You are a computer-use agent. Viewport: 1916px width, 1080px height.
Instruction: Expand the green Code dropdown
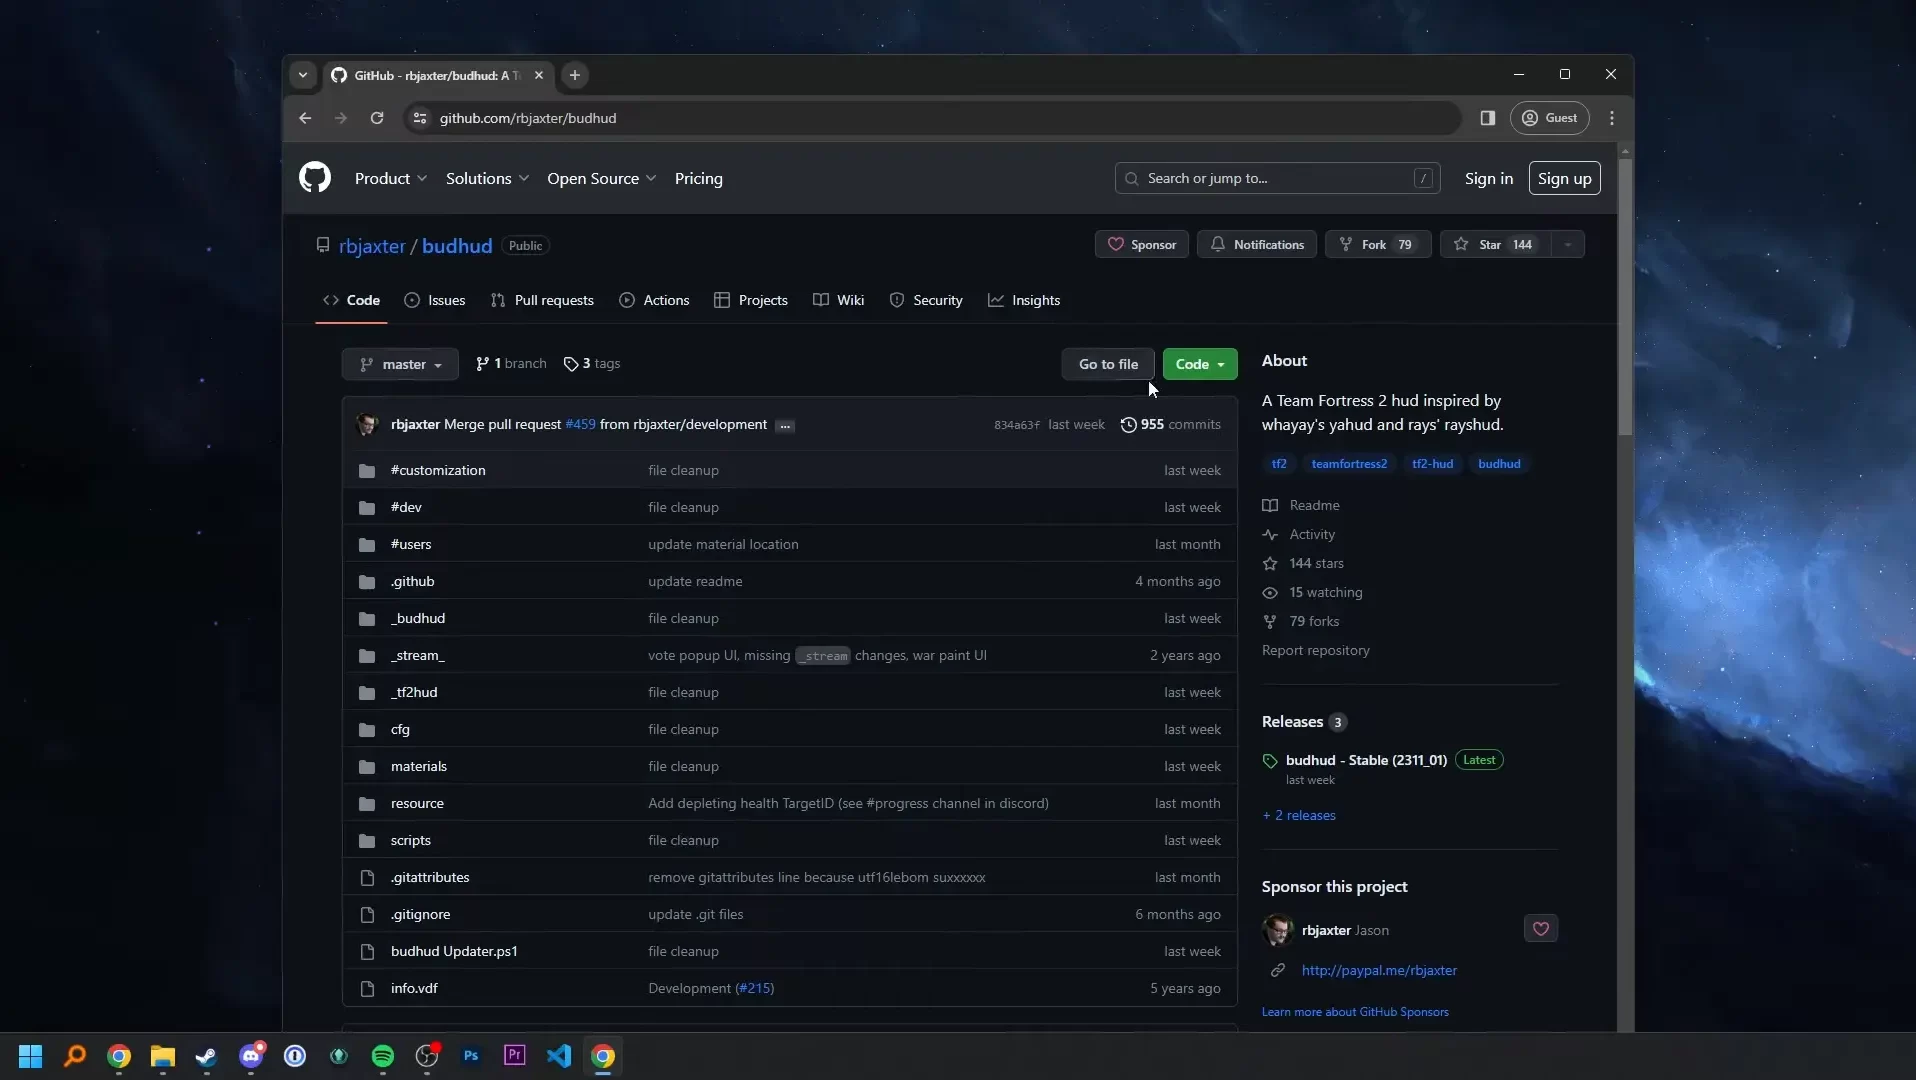click(1200, 364)
